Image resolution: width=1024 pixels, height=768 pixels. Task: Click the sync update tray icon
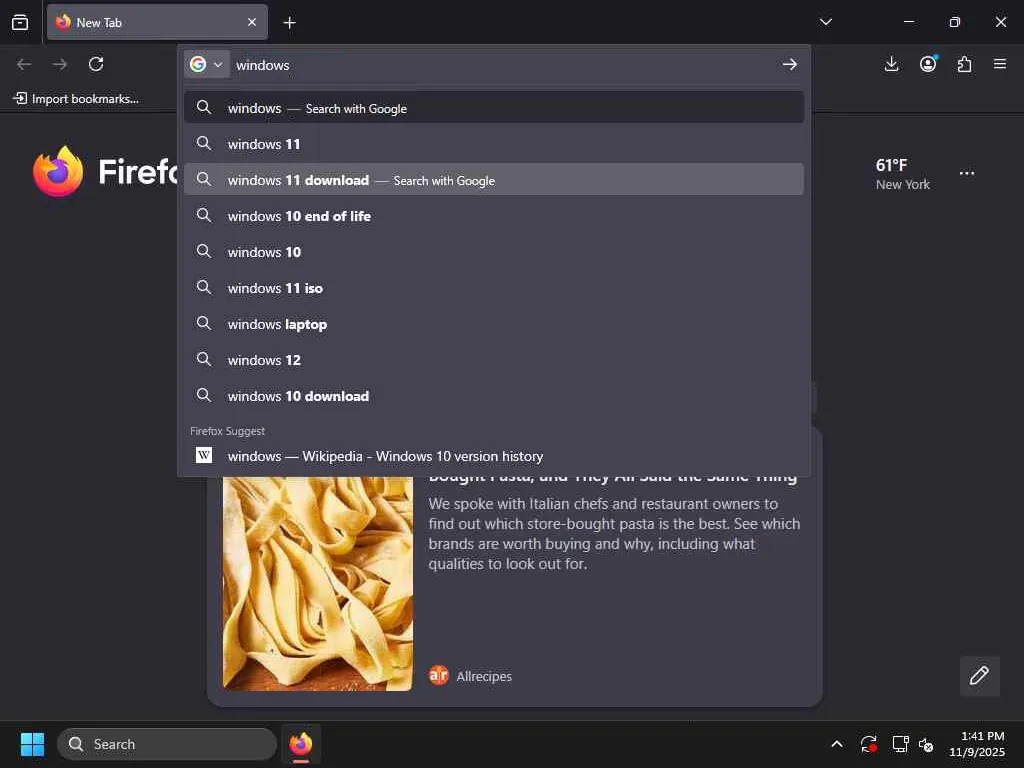(869, 744)
